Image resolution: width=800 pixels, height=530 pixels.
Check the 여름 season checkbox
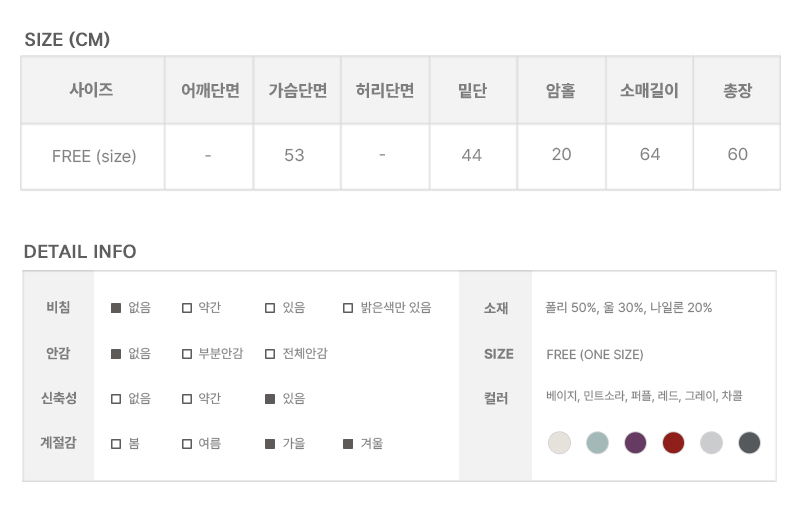(x=187, y=443)
